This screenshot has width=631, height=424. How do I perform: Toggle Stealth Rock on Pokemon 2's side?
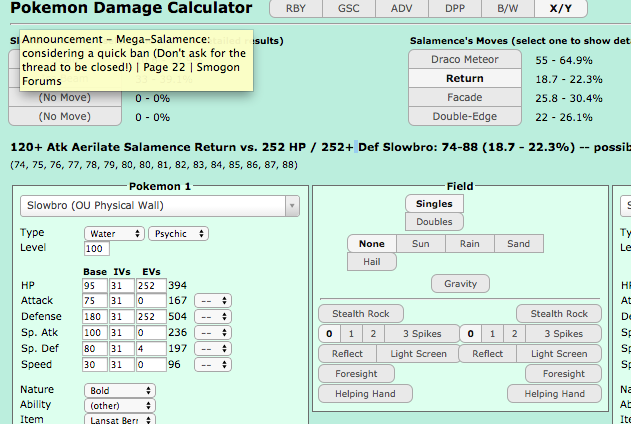(559, 314)
